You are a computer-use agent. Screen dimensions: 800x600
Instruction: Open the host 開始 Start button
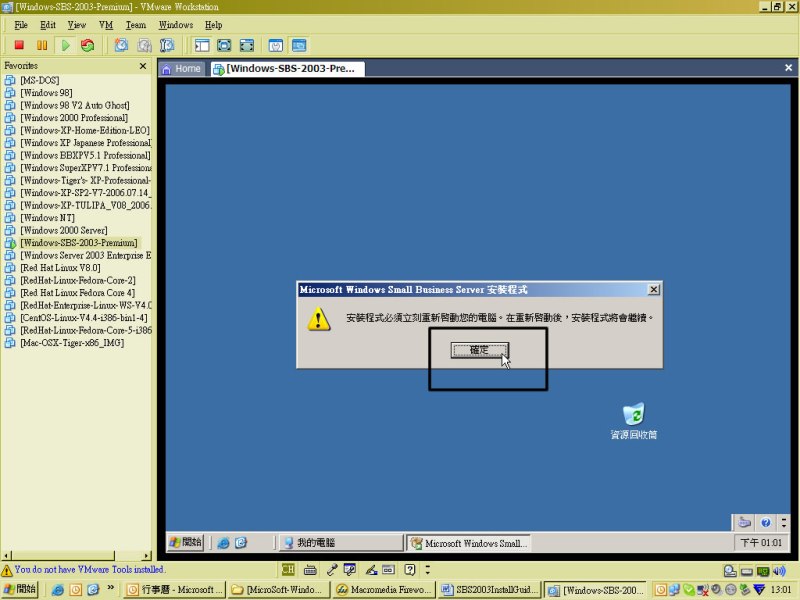20,589
